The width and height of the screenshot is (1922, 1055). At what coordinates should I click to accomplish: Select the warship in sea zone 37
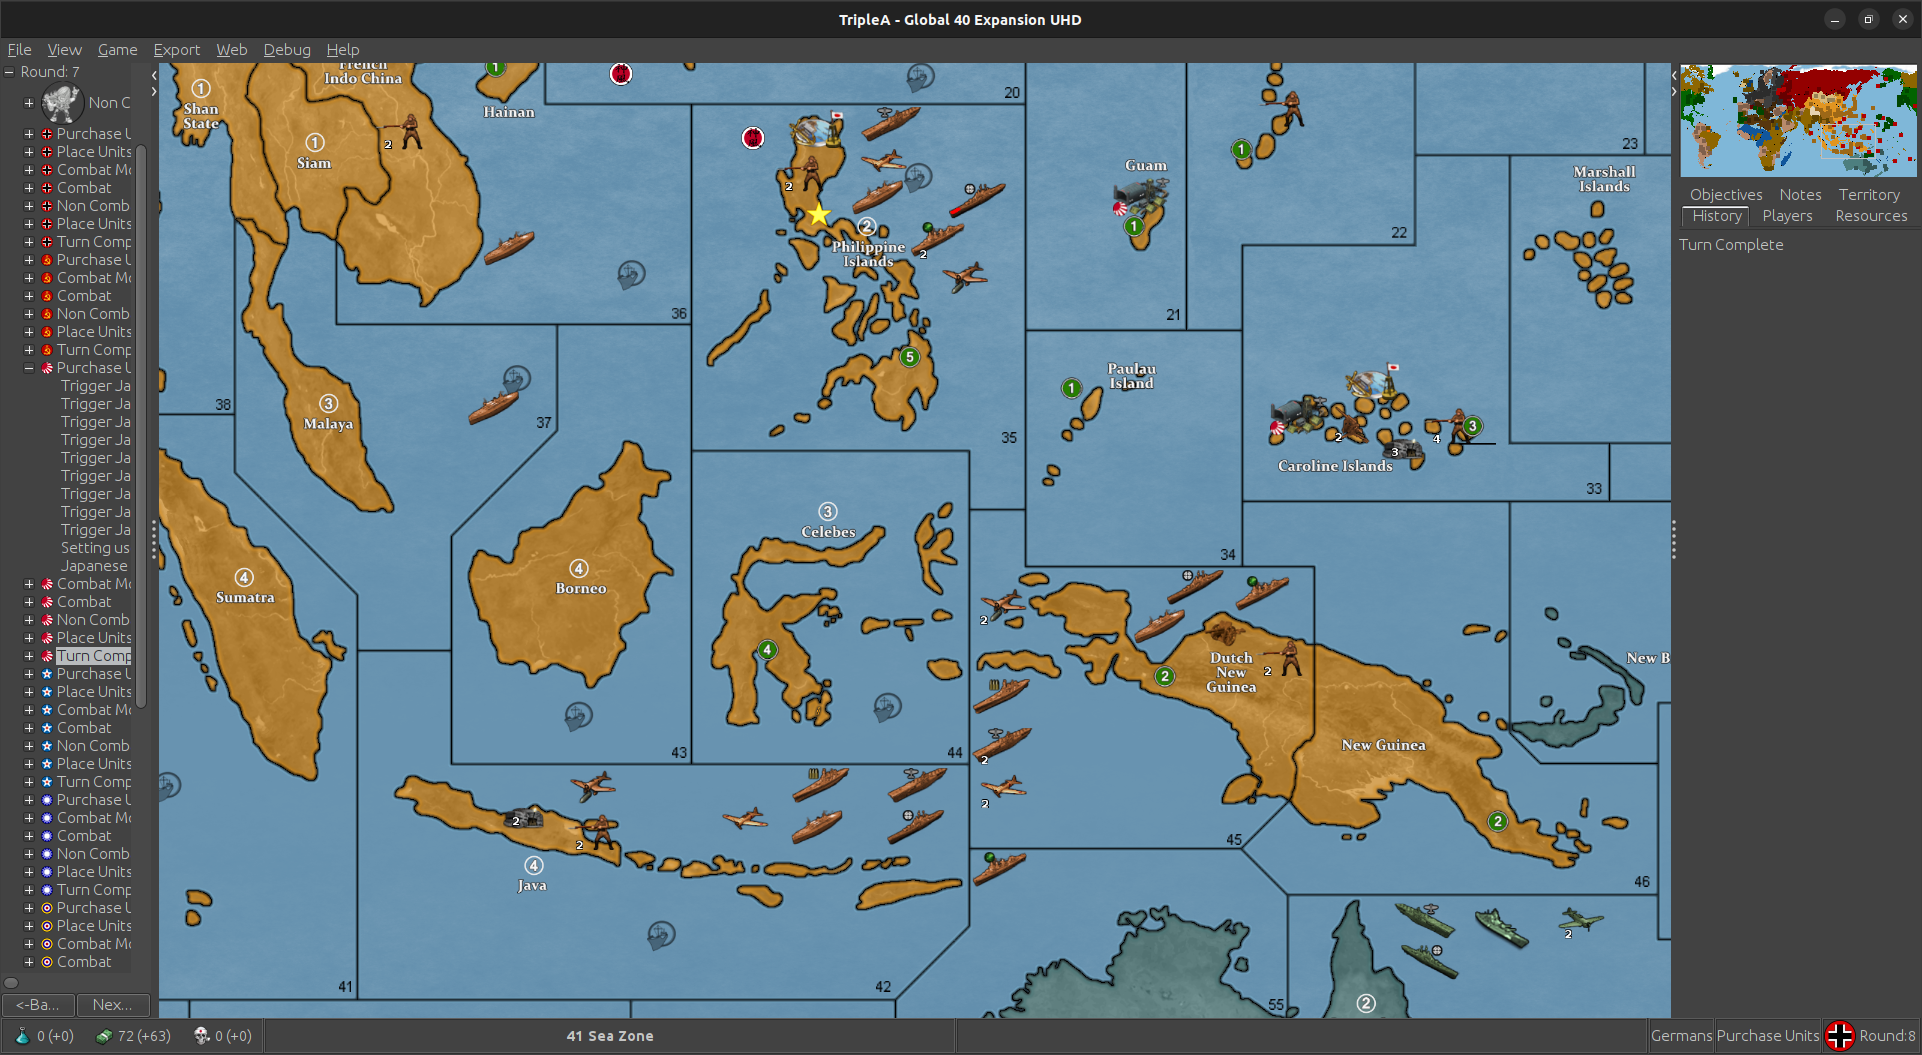tap(494, 407)
